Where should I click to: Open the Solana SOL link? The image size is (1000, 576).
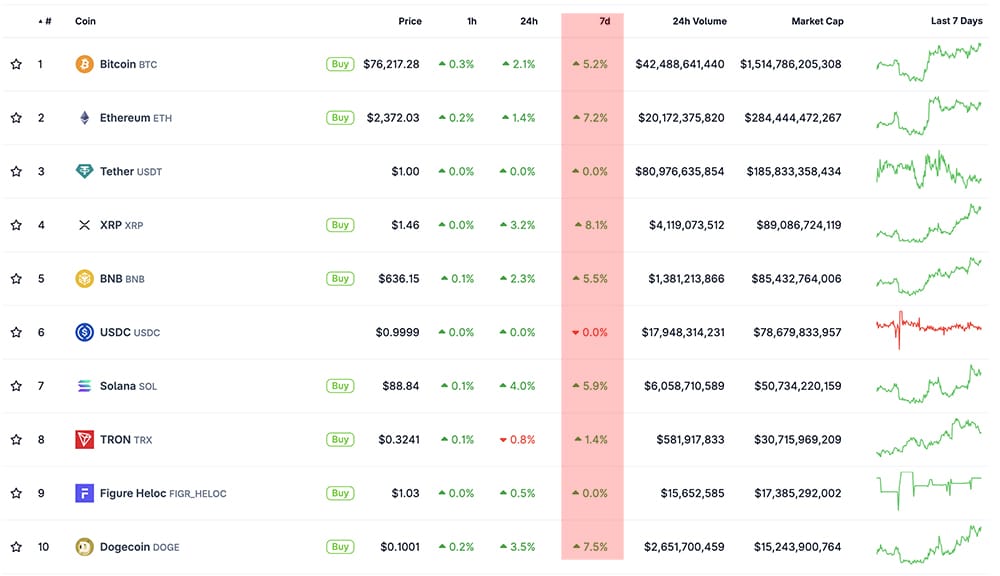[x=128, y=385]
